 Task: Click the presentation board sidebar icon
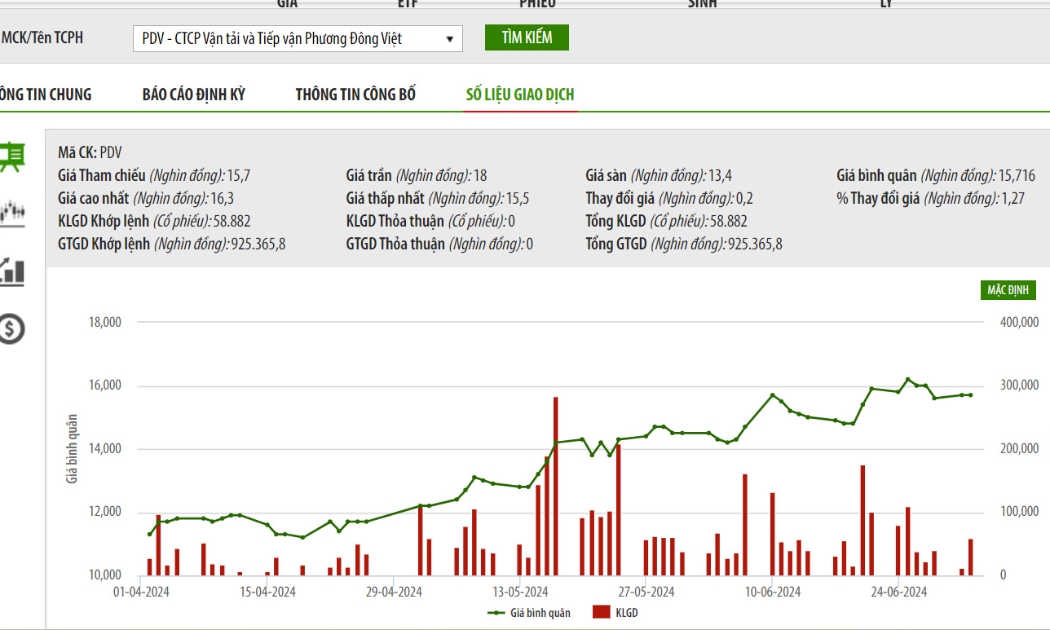[11, 157]
